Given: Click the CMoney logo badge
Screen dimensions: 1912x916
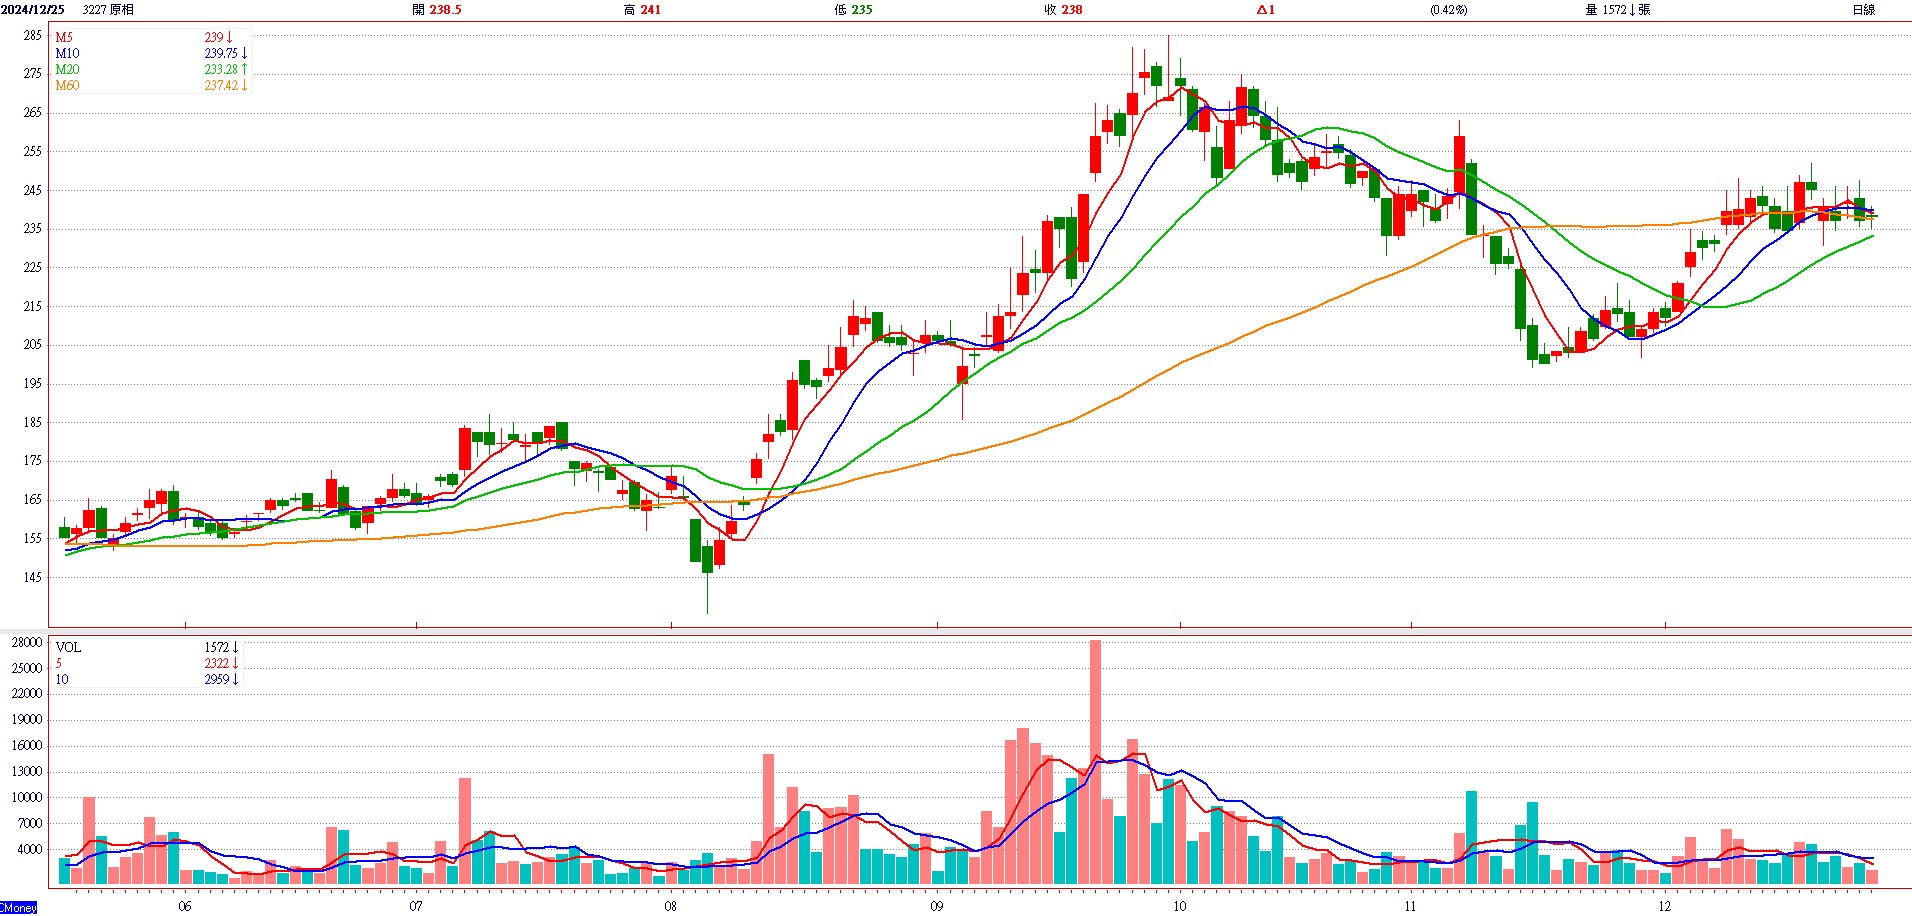Looking at the screenshot, I should (18, 908).
